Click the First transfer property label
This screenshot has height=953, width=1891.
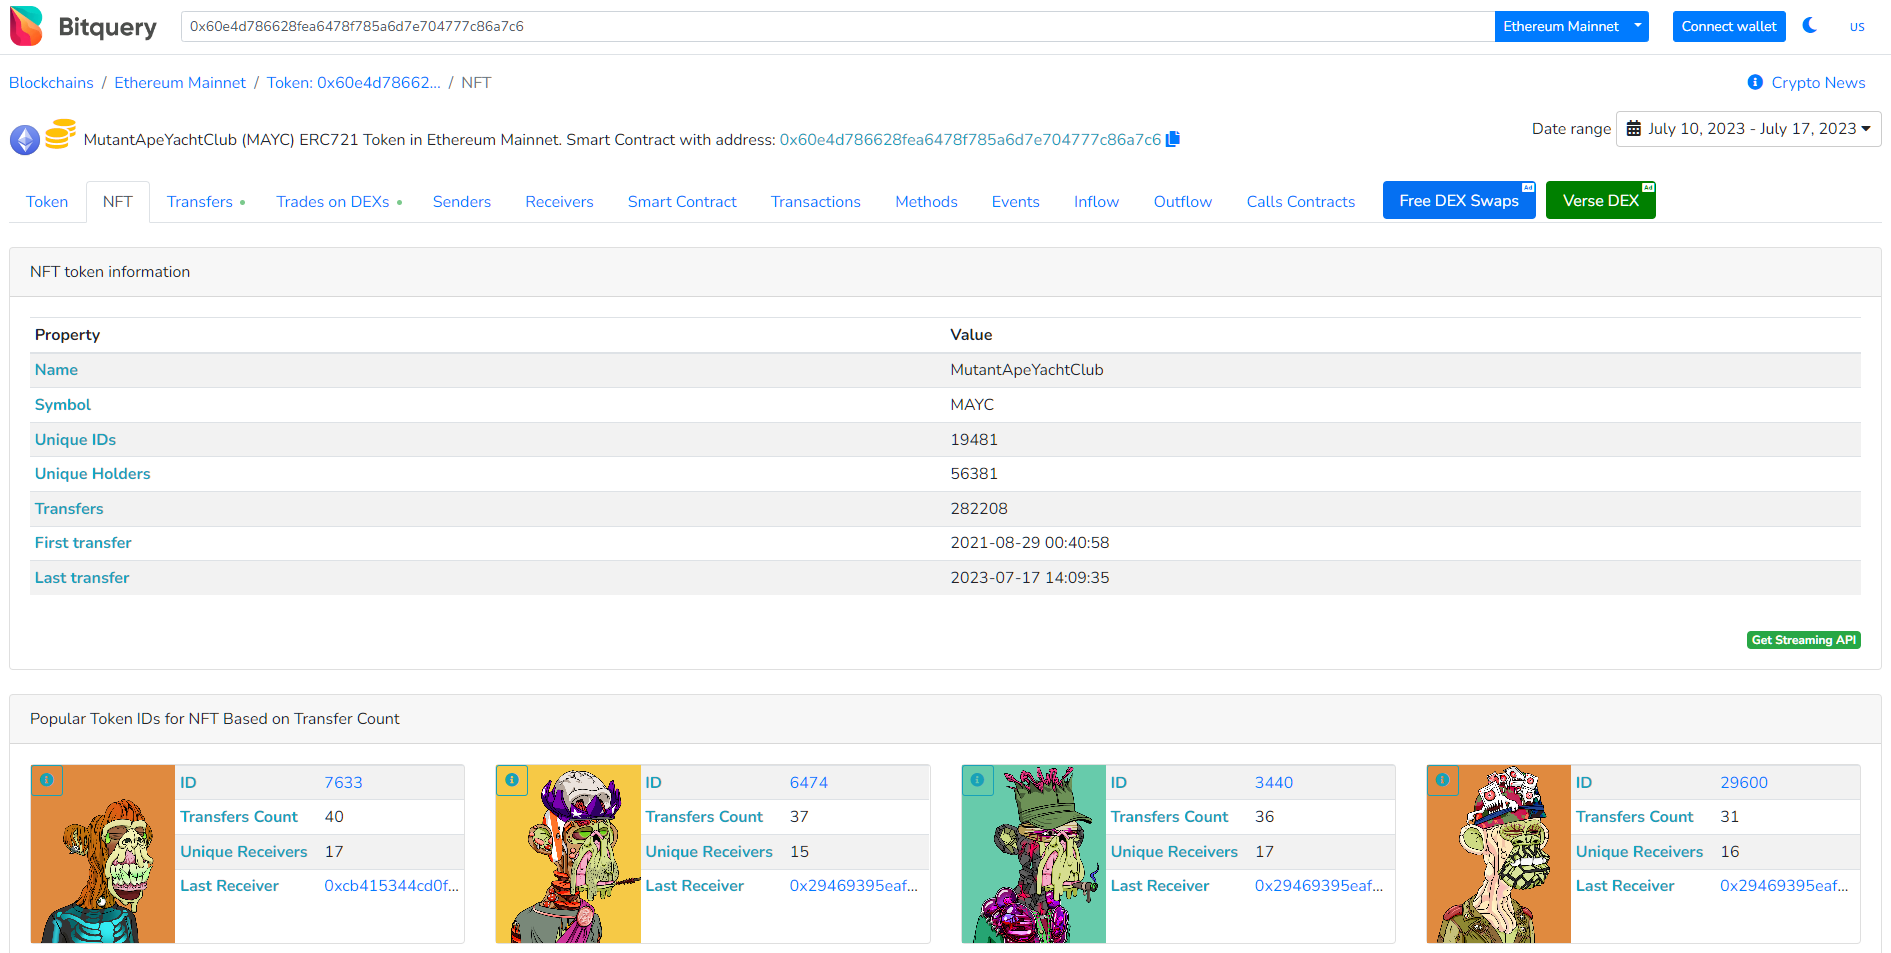pyautogui.click(x=83, y=542)
